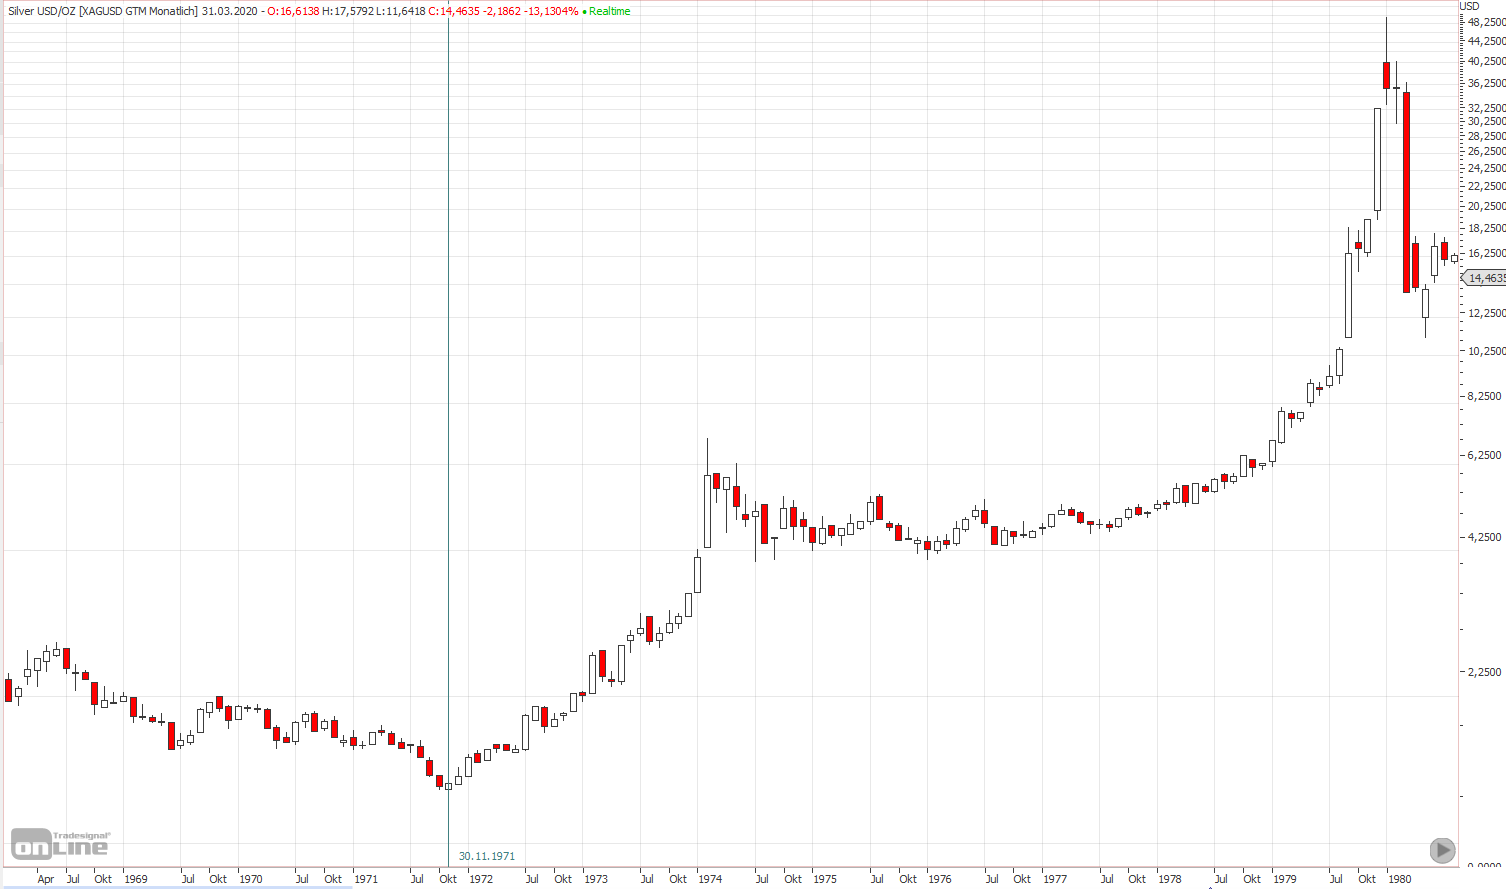Click the round play button on the chart
The height and width of the screenshot is (889, 1506).
(x=1442, y=850)
